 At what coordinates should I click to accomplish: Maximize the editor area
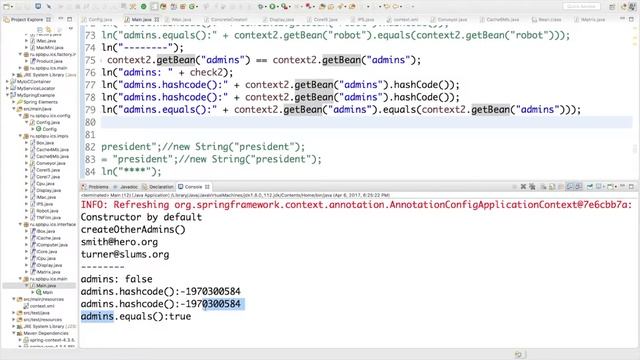pyautogui.click(x=631, y=19)
